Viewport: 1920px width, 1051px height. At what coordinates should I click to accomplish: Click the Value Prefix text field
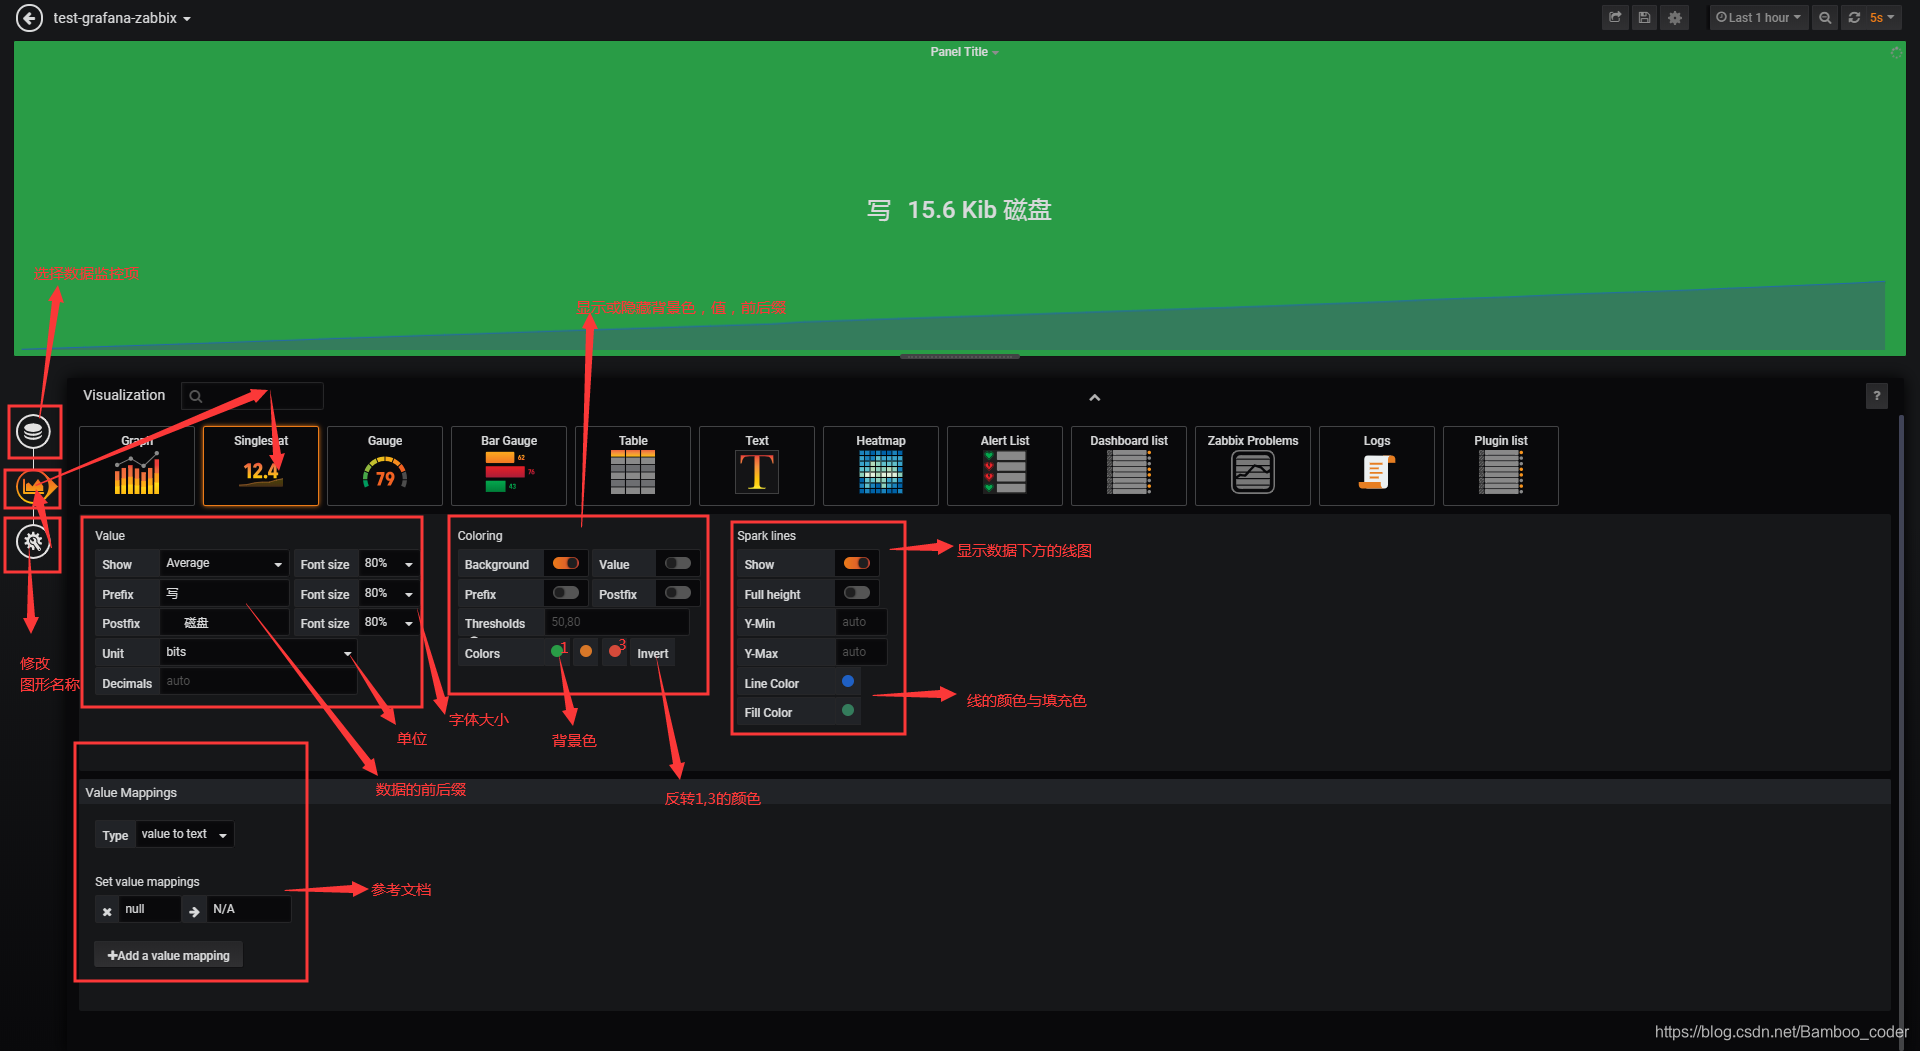[x=224, y=594]
